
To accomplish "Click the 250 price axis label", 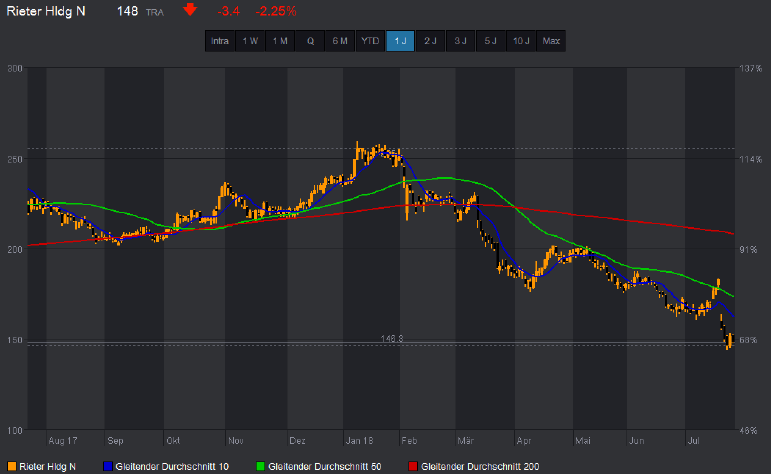I will 15,159.
